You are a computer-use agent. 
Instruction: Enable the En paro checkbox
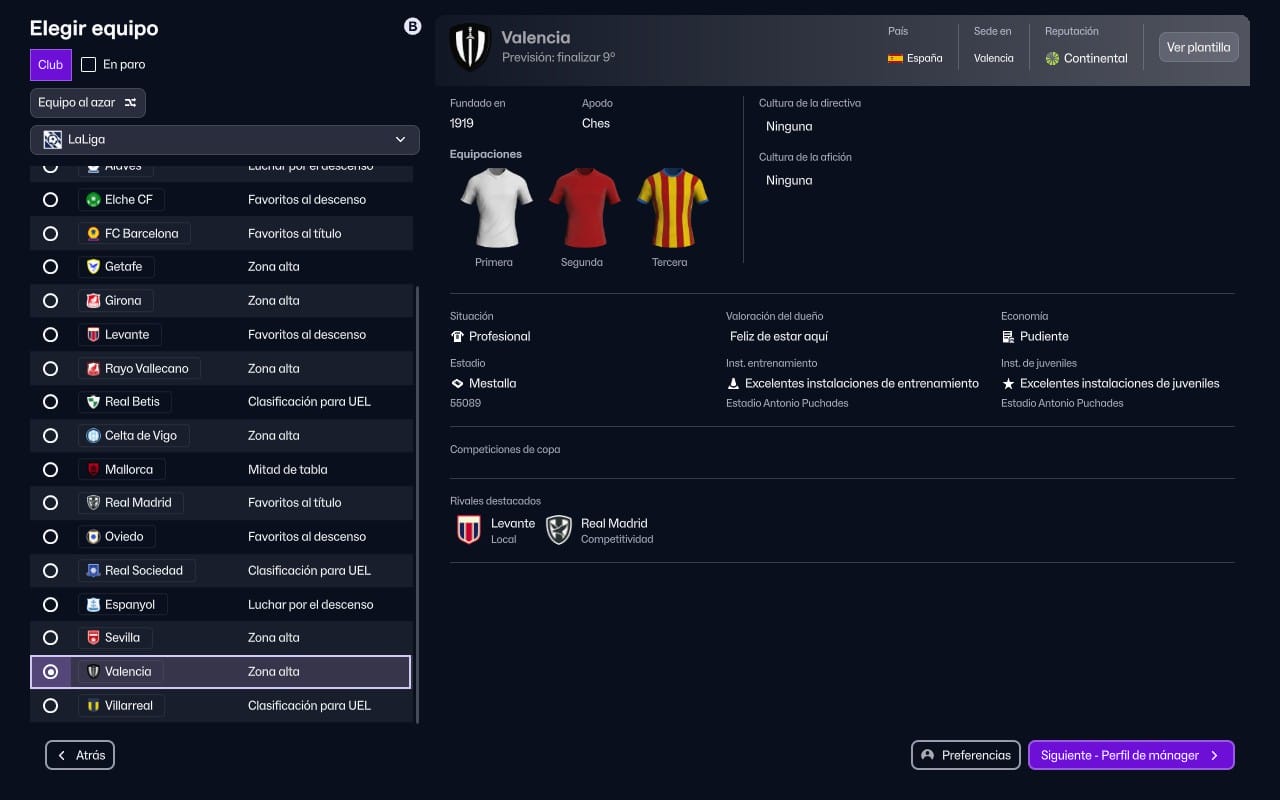pos(88,64)
